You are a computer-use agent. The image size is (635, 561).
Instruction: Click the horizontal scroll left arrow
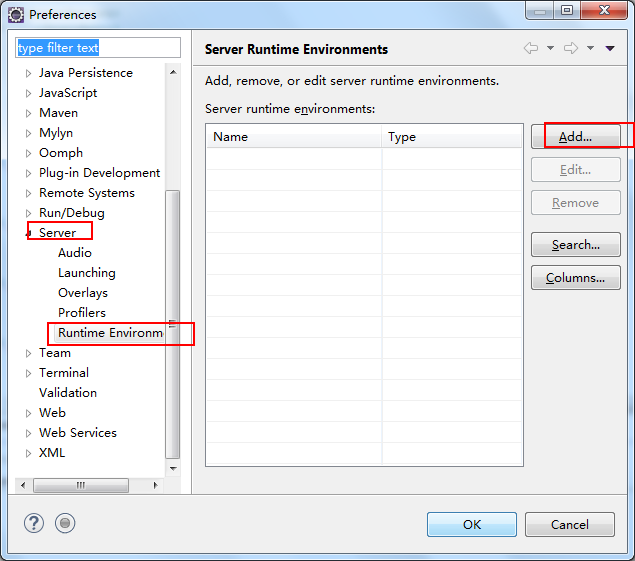click(x=23, y=485)
